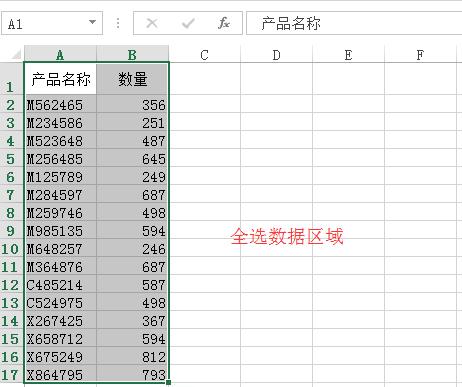
Task: Select row 17 header
Action: point(12,374)
